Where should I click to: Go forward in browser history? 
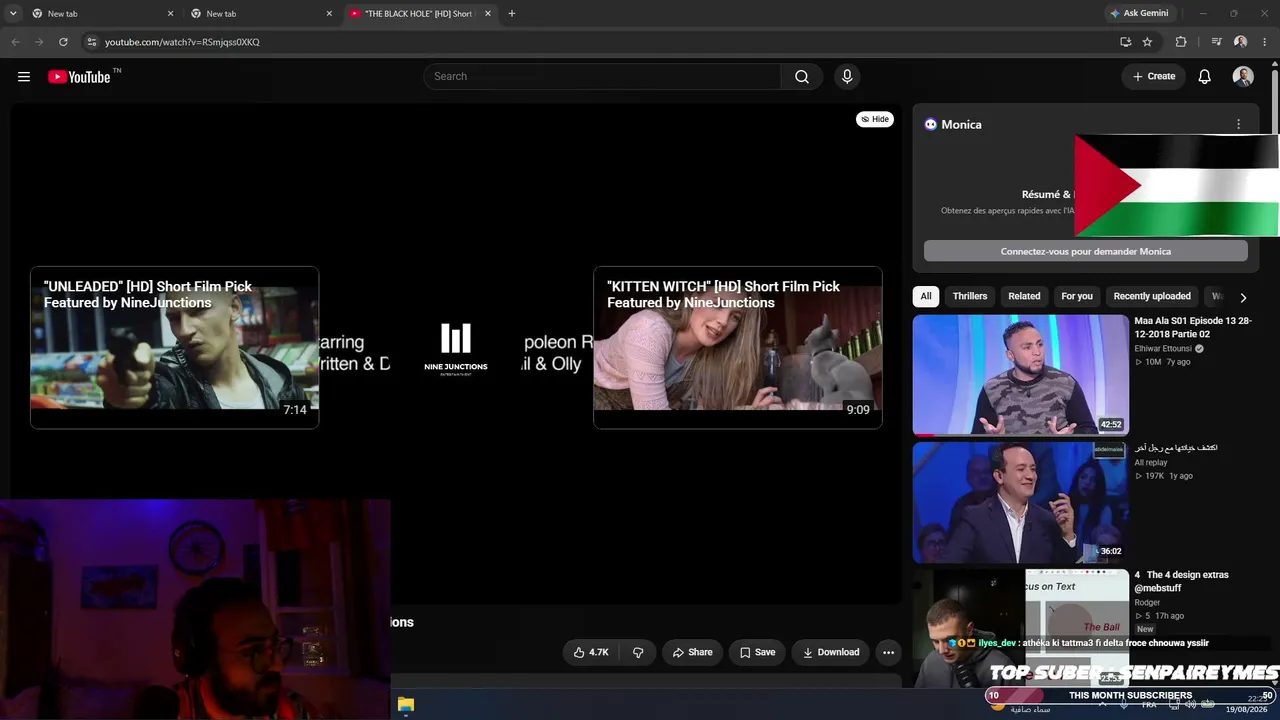tap(39, 42)
